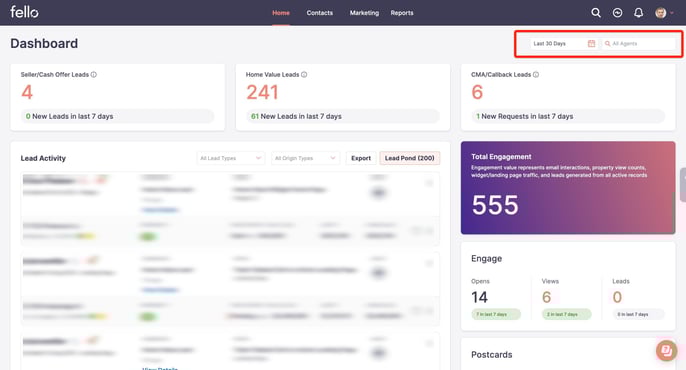The height and width of the screenshot is (370, 686).
Task: Click info icon beside Home Value Leads
Action: [x=304, y=74]
